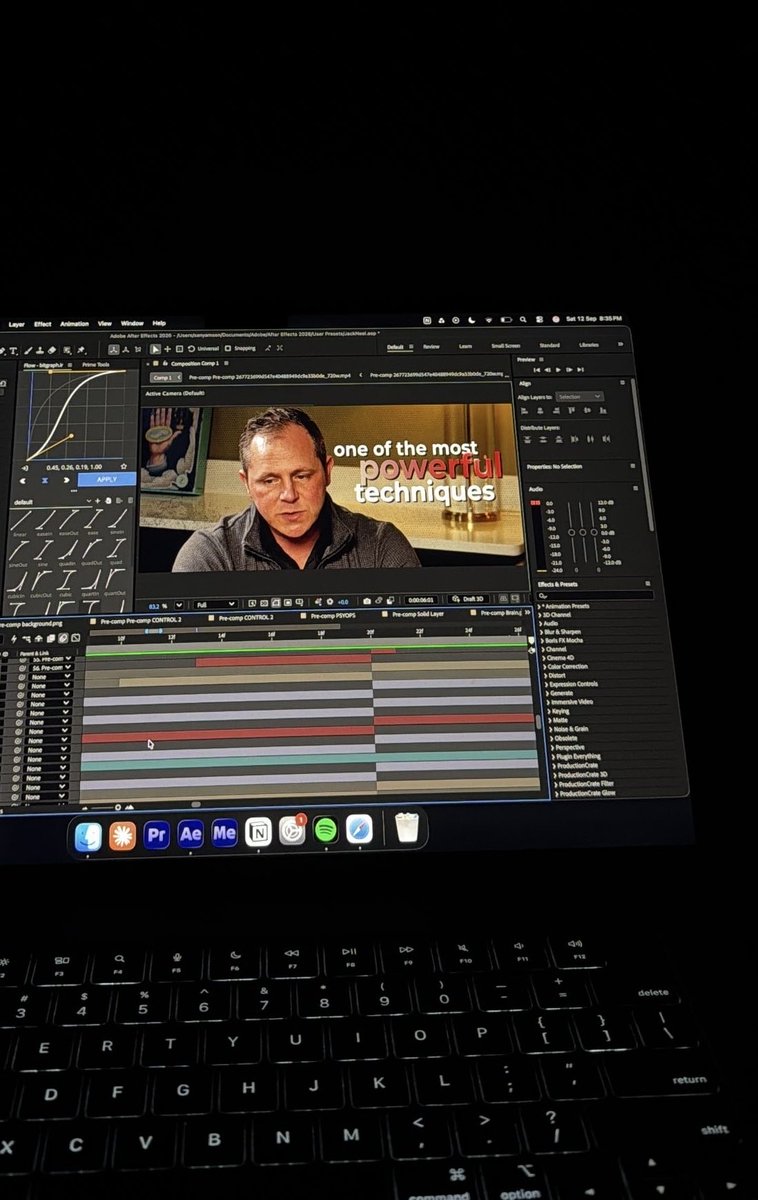Screen dimensions: 758x1200
Task: Delete preset with the Flow trash icon
Action: 130,501
